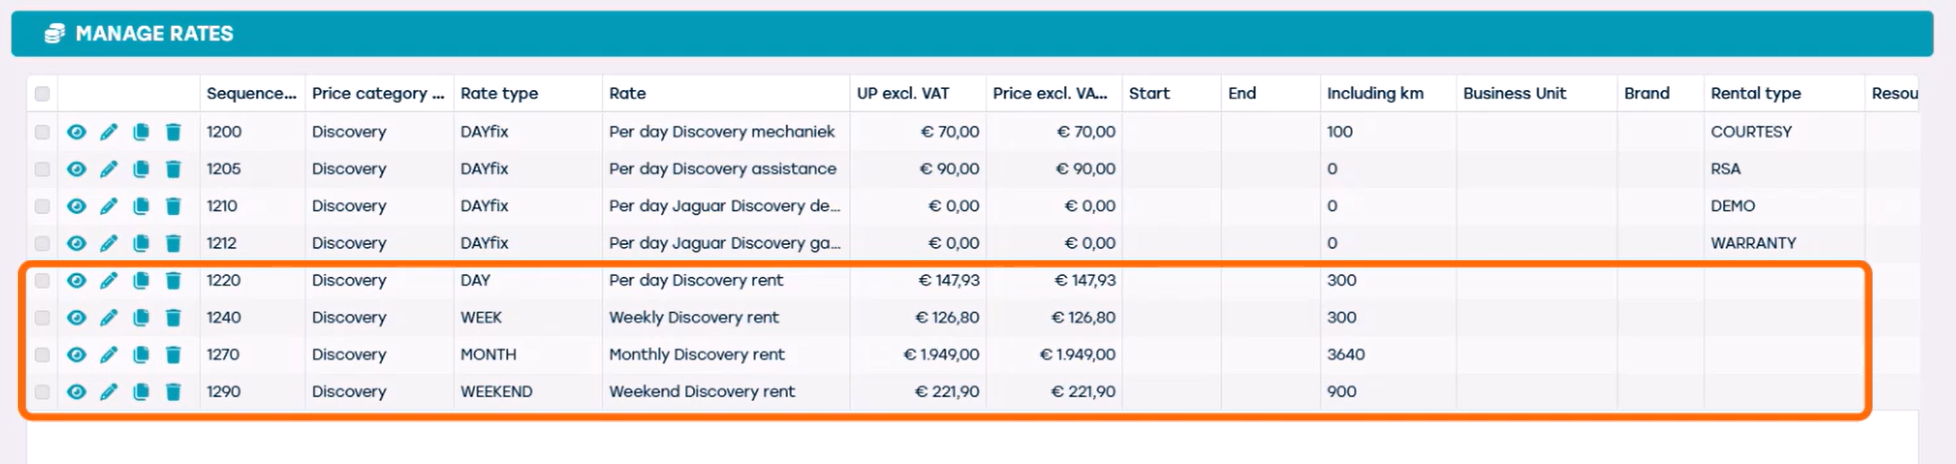Viewport: 1956px width, 464px height.
Task: Edit the Per day Discovery assistance rate
Action: click(x=109, y=169)
